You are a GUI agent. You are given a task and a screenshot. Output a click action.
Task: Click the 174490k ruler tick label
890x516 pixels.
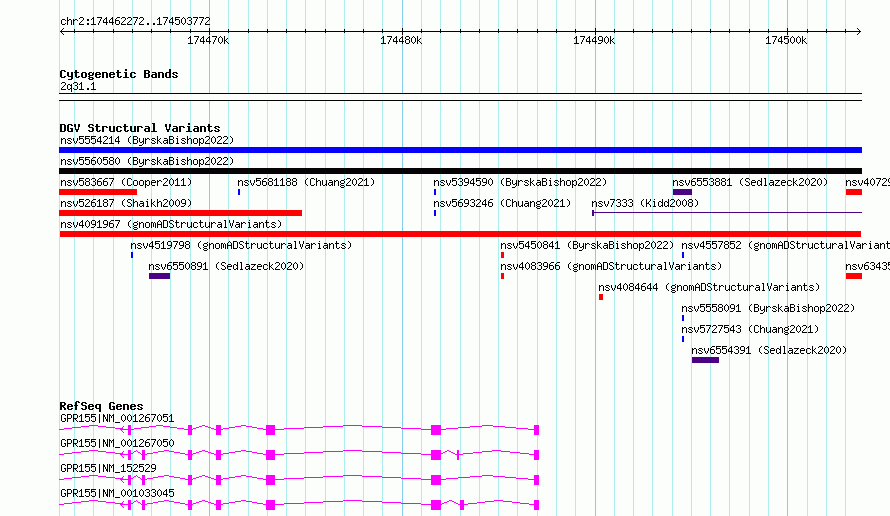pyautogui.click(x=594, y=40)
